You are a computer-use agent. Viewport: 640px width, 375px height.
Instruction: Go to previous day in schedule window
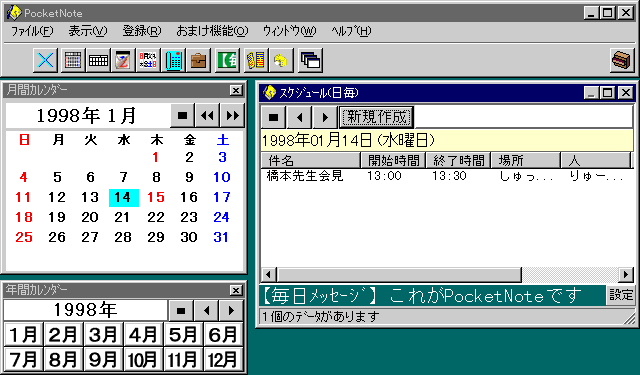click(x=299, y=117)
